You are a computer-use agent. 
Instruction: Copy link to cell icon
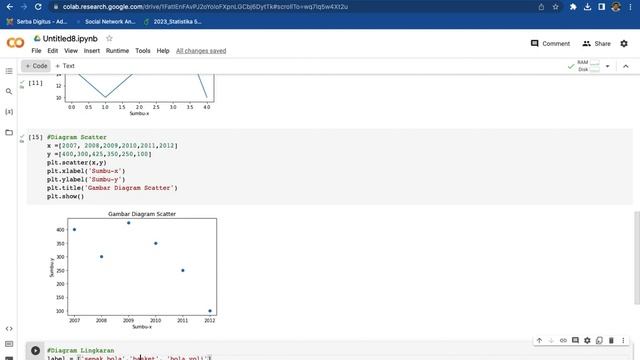click(563, 340)
